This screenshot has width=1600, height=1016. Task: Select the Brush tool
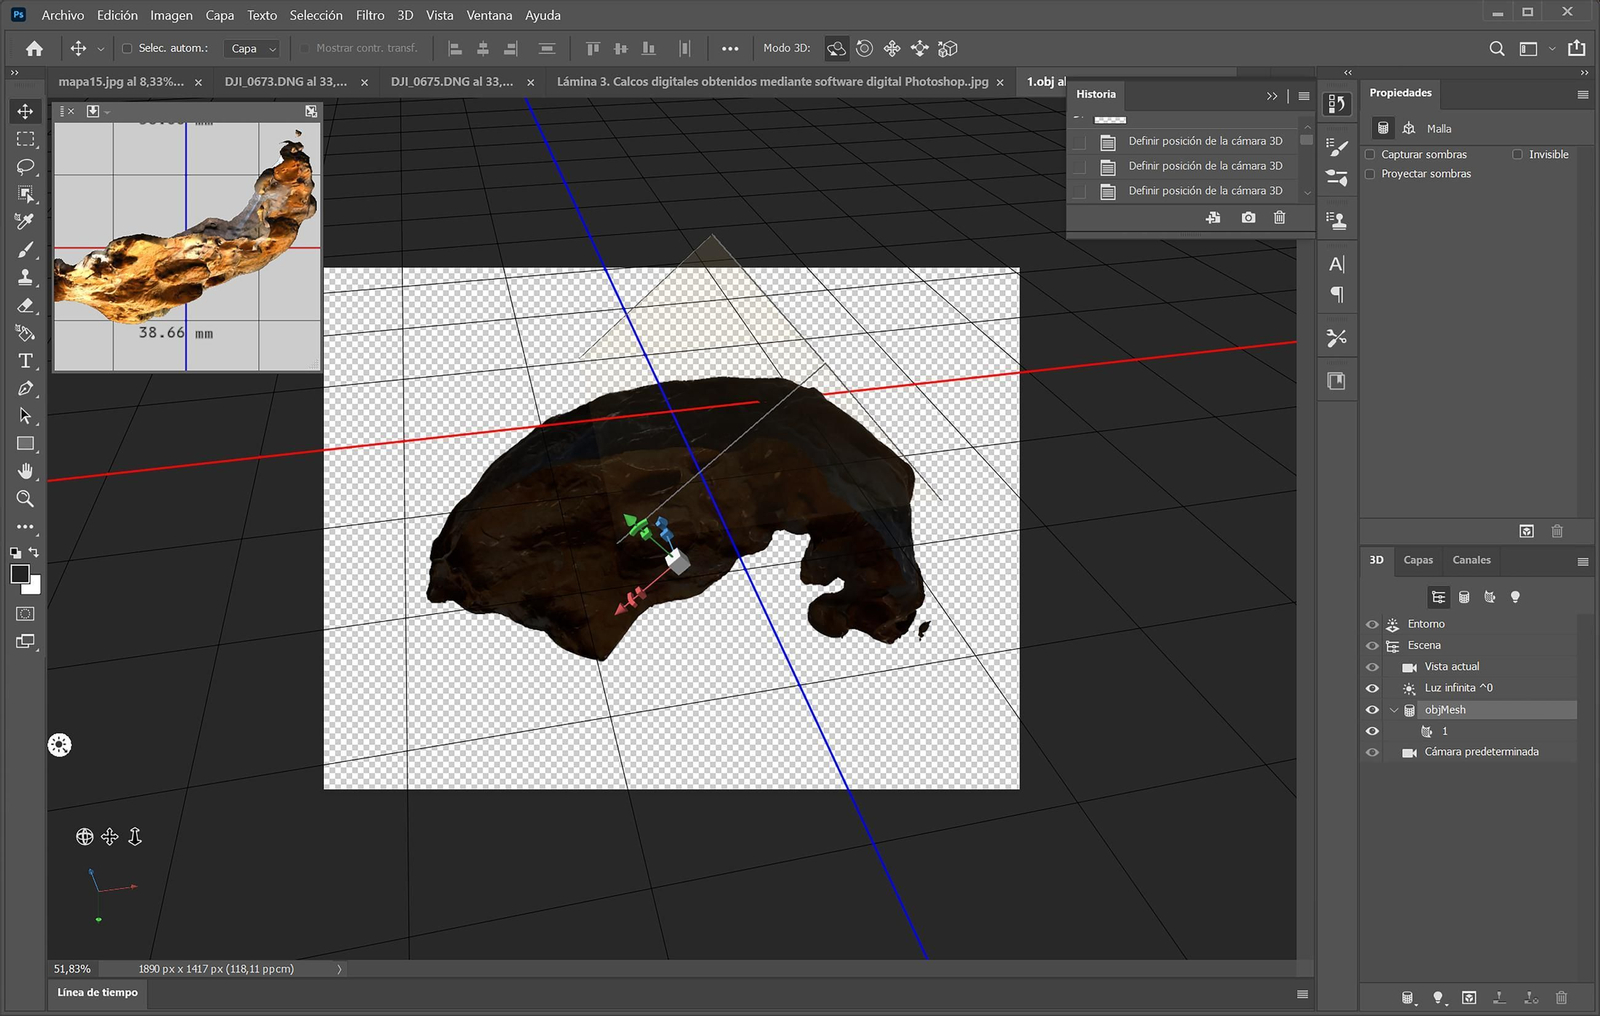(x=26, y=249)
